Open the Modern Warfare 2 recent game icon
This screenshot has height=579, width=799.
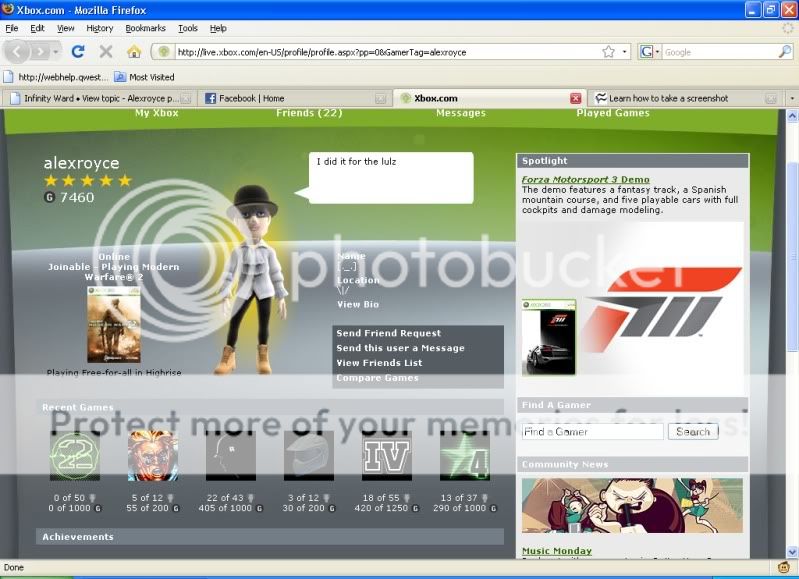75,456
